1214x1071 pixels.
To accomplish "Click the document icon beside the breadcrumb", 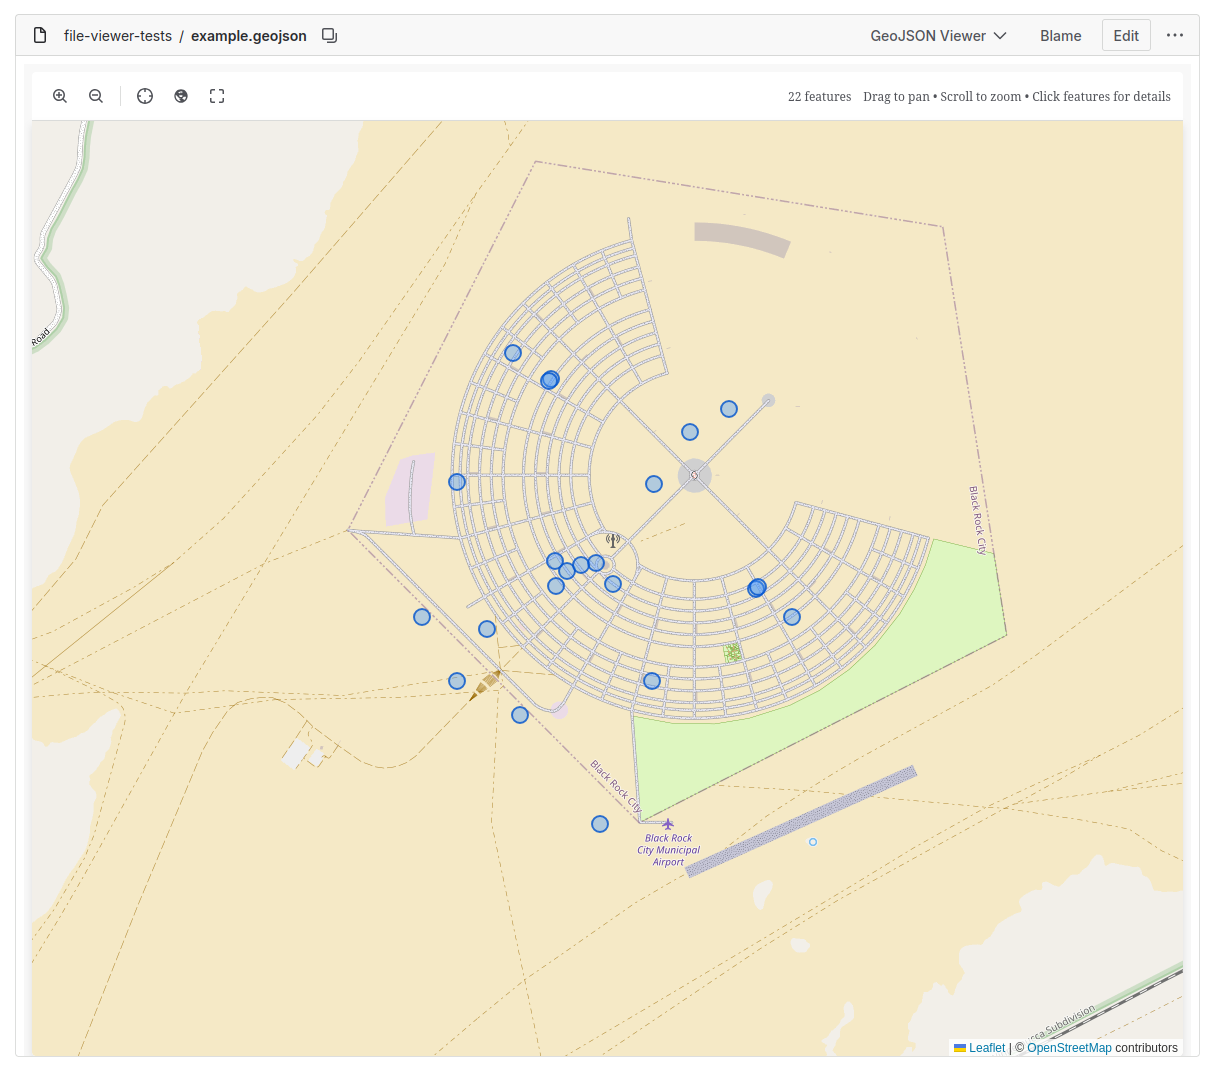I will 39,34.
